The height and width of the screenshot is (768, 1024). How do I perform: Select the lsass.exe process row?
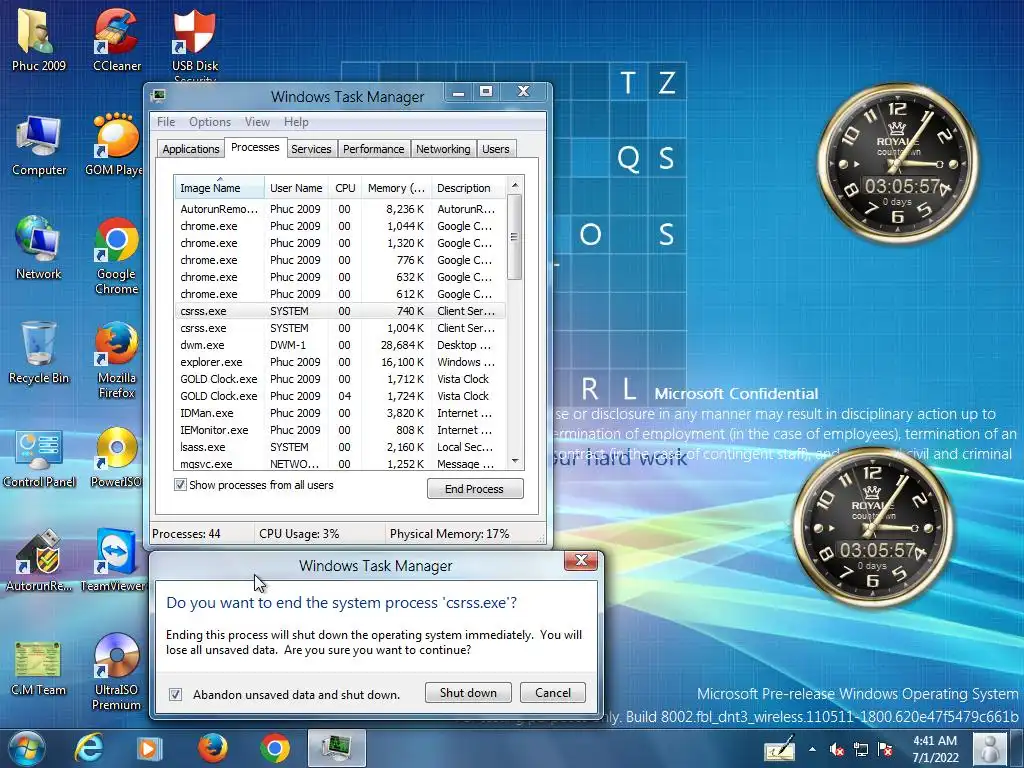[340, 447]
